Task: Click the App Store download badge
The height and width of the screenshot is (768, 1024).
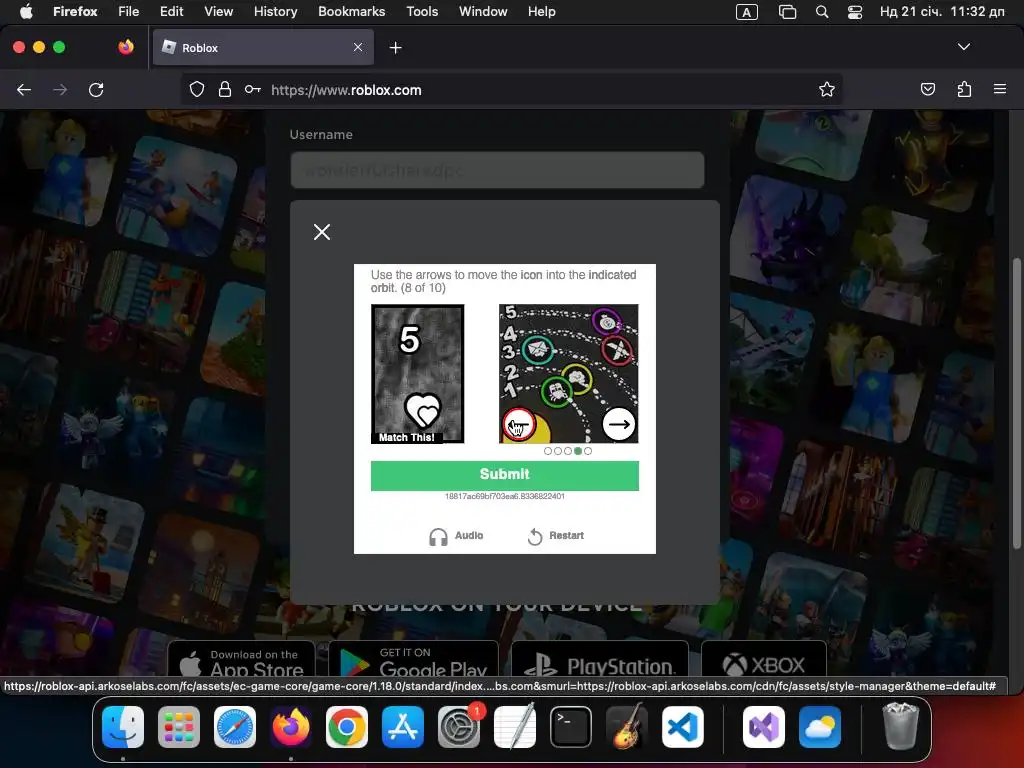Action: [x=242, y=659]
